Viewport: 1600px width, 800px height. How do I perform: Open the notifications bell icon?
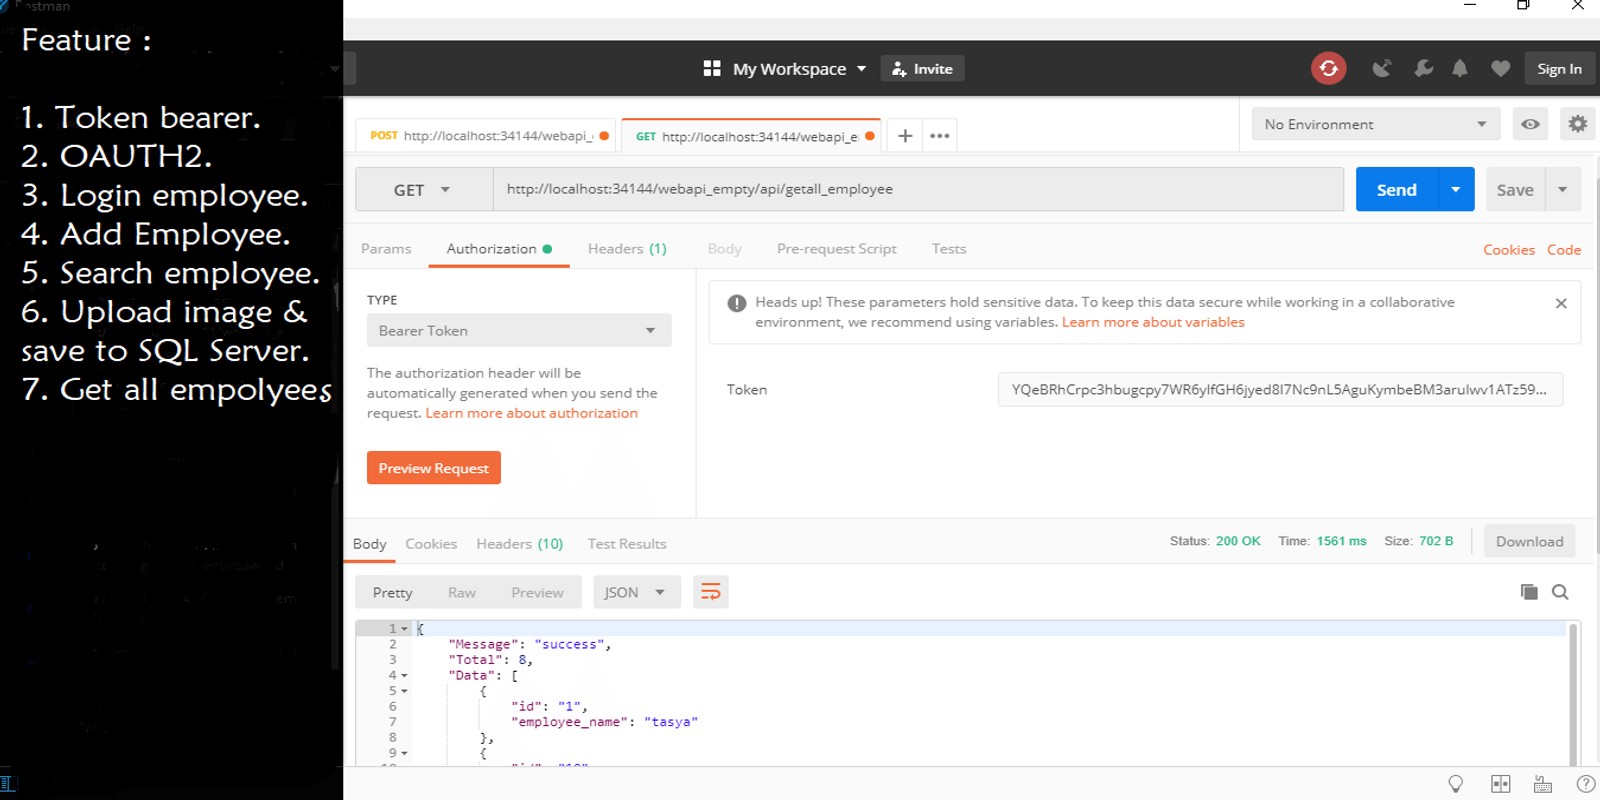[1460, 68]
